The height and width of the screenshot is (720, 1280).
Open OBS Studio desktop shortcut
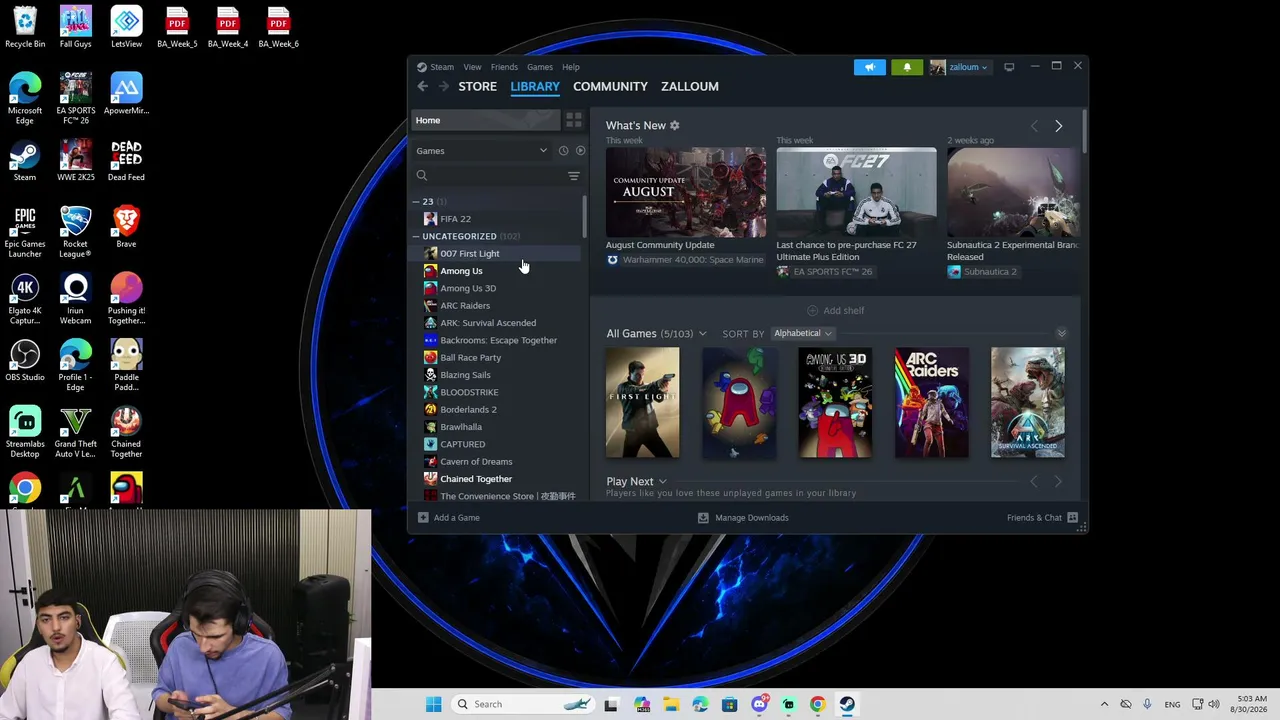click(25, 360)
